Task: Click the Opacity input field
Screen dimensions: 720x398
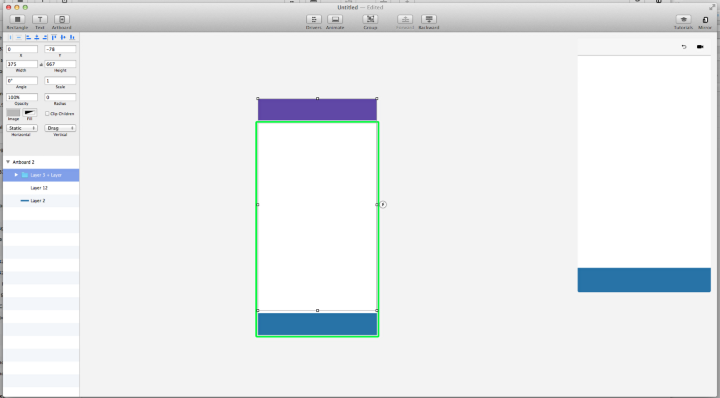Action: 22,97
